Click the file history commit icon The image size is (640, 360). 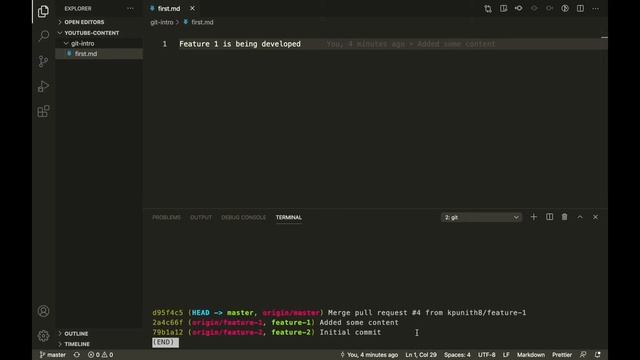pyautogui.click(x=519, y=9)
